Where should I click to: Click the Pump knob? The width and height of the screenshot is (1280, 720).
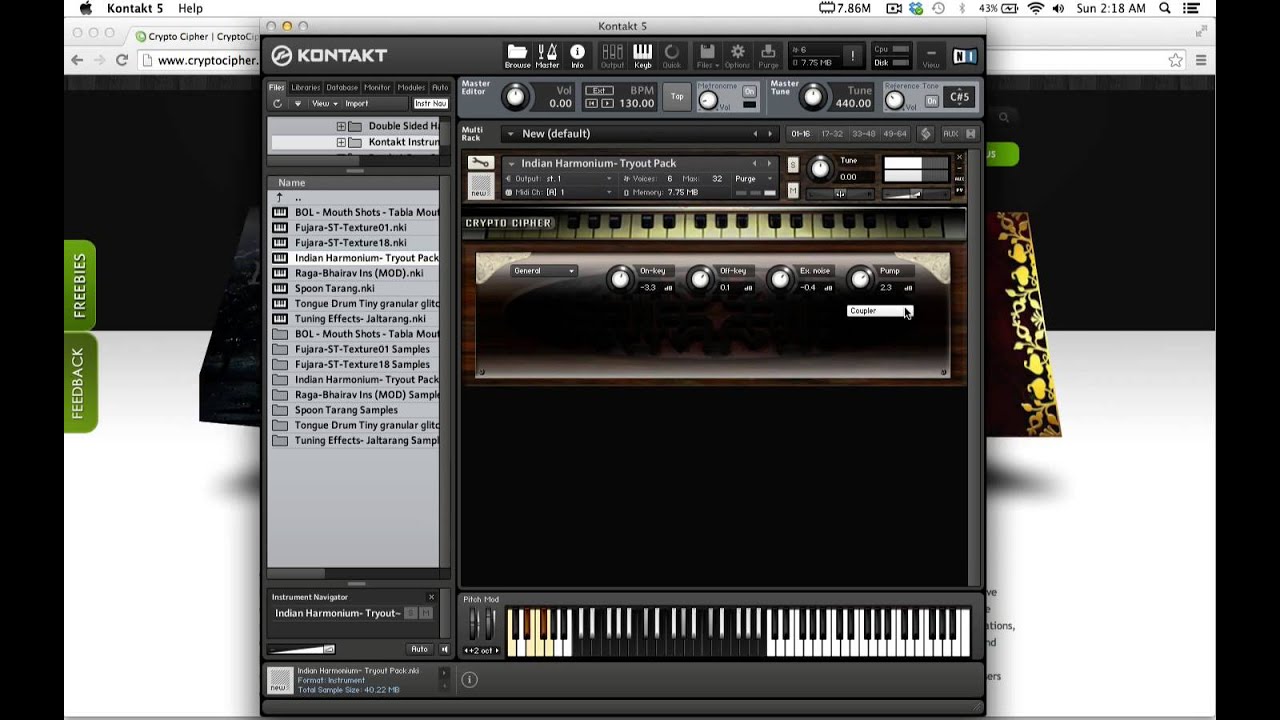(861, 279)
